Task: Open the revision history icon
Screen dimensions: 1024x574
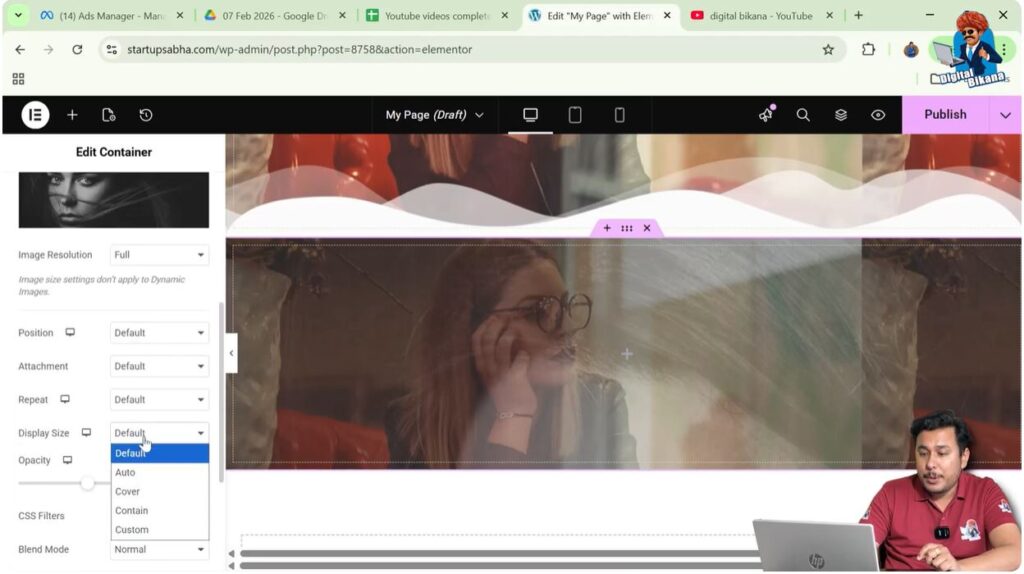Action: tap(146, 115)
